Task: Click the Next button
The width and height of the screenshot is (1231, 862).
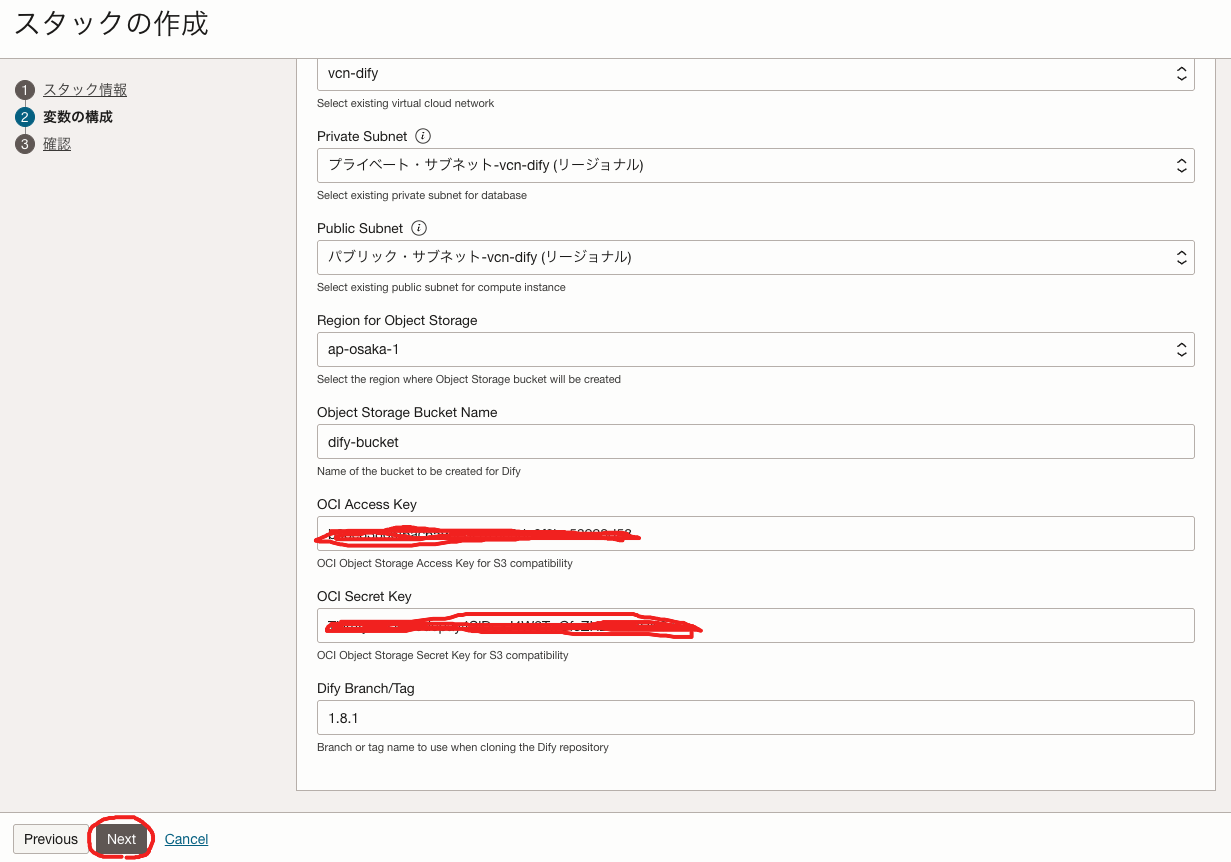Action: [x=121, y=839]
